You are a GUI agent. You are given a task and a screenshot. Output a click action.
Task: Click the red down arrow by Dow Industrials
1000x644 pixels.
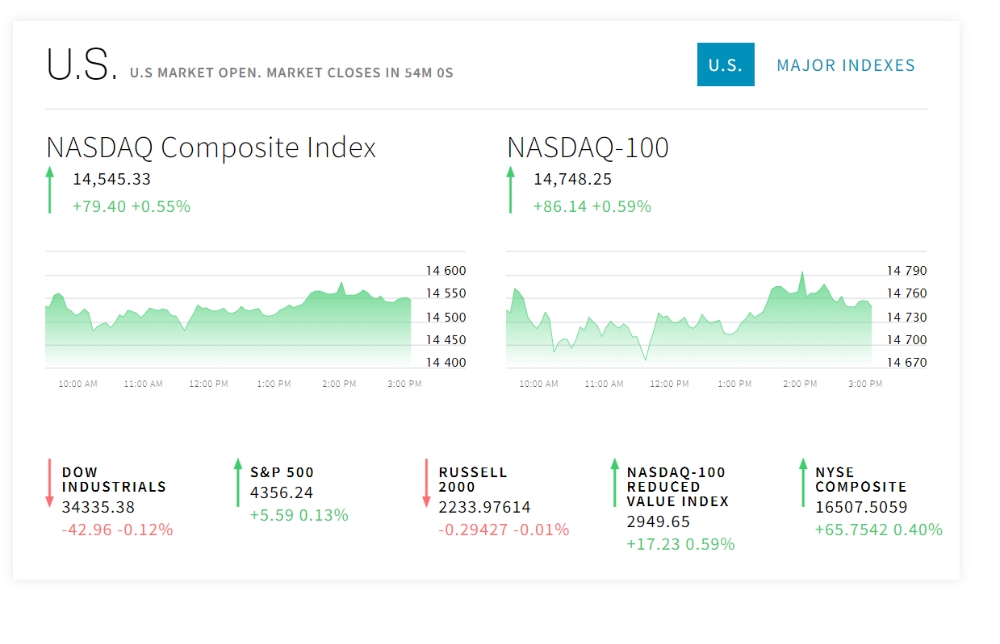[49, 483]
